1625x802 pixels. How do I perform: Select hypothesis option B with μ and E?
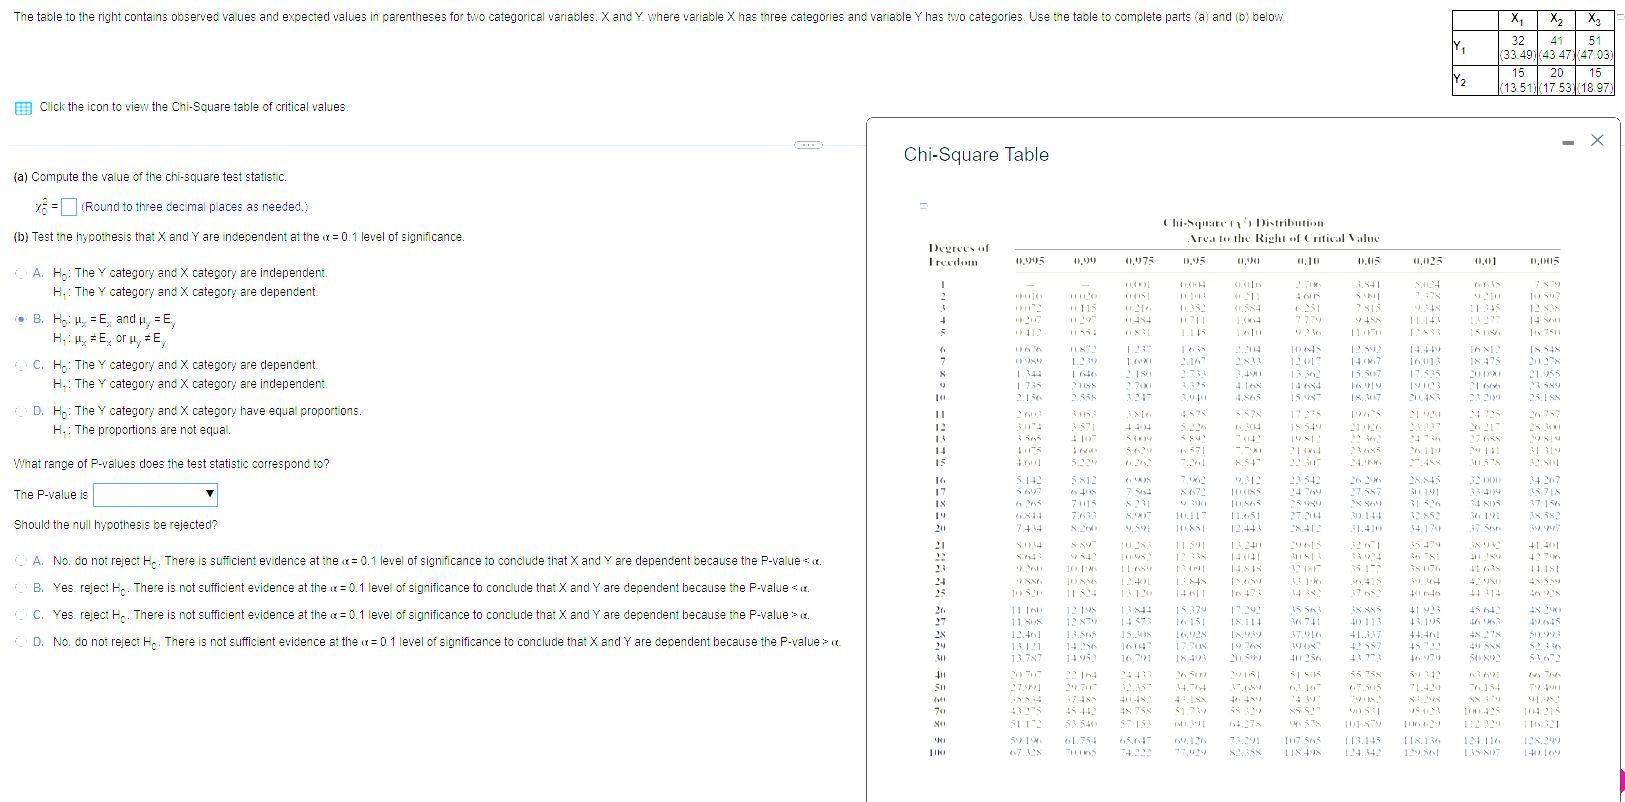pos(20,319)
